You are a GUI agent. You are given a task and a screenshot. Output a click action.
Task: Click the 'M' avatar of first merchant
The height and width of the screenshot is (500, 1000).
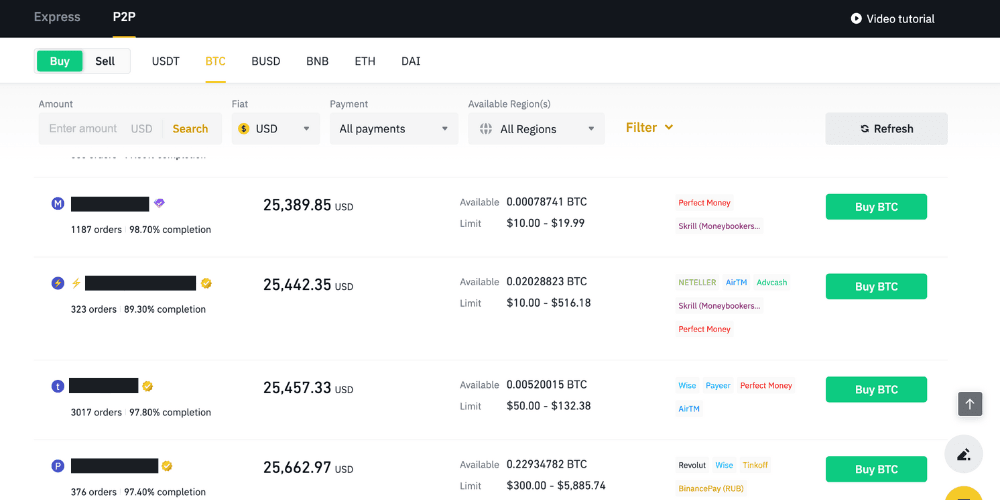point(57,204)
